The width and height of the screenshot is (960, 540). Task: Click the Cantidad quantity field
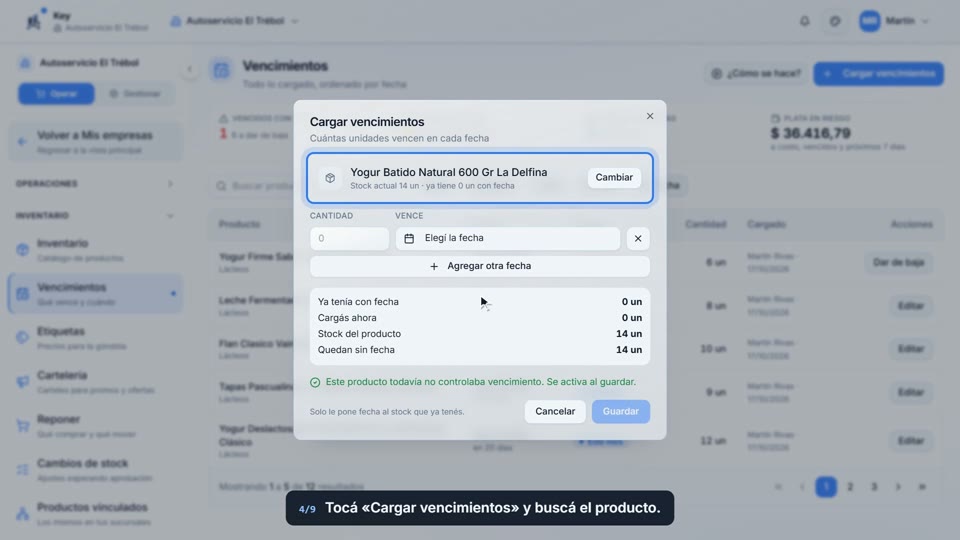(x=349, y=238)
